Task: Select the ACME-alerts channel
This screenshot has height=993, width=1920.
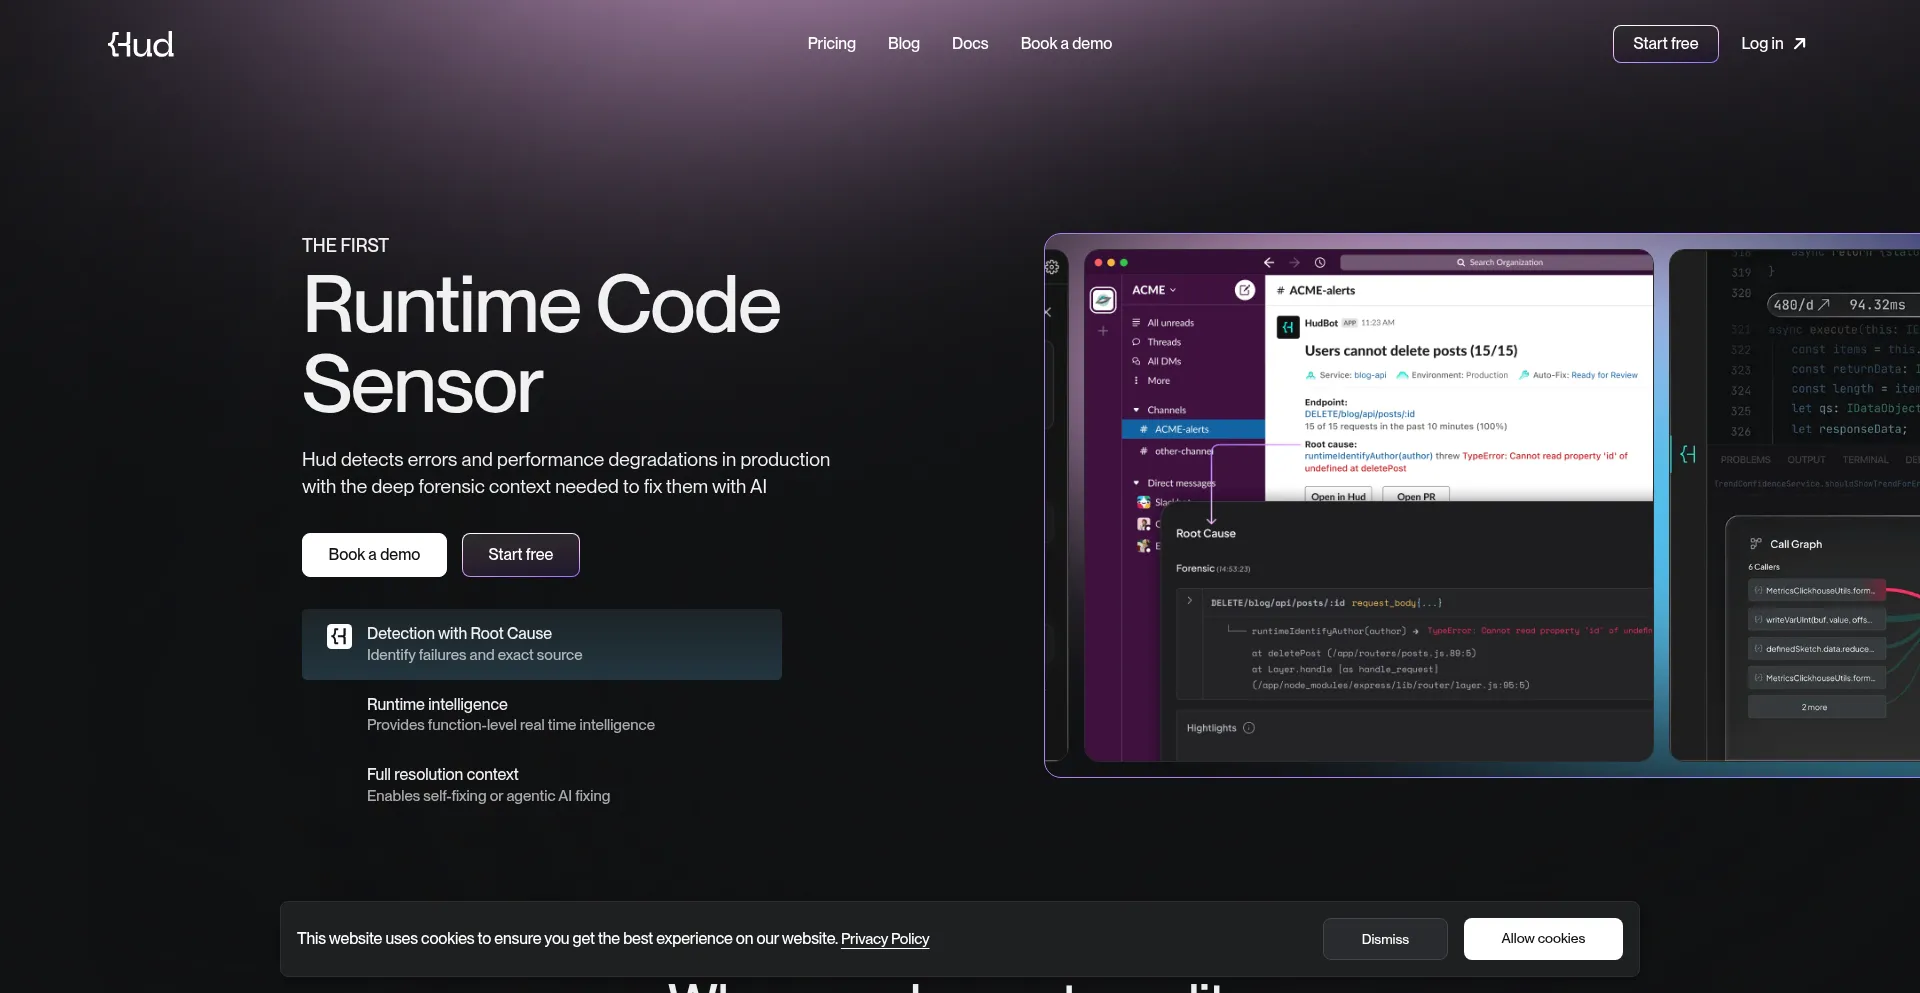Action: (x=1193, y=429)
